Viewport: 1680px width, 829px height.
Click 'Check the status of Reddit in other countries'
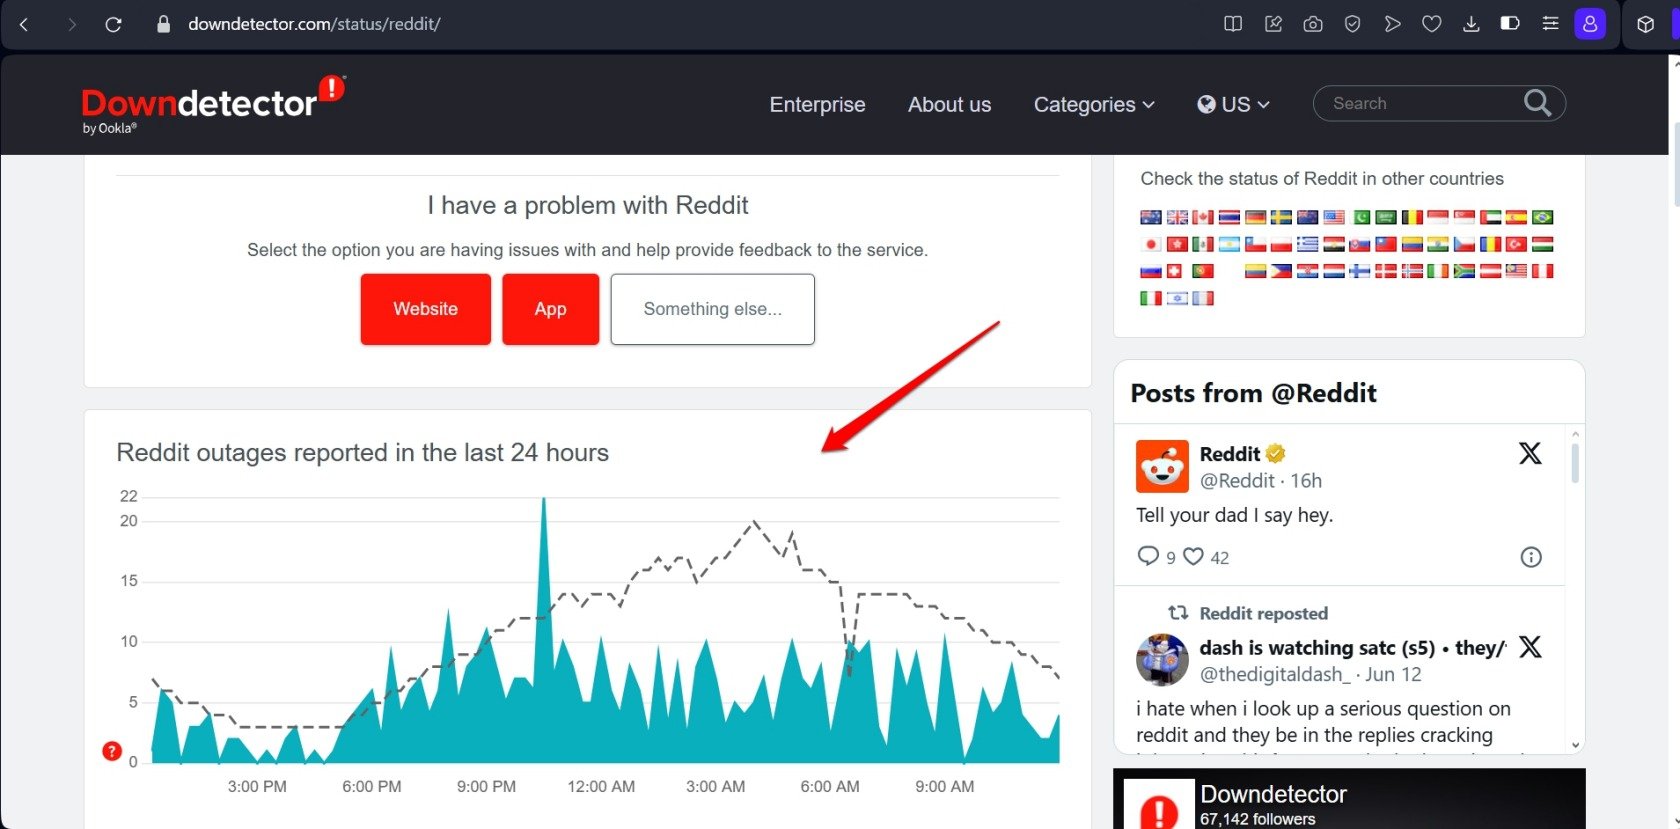[1322, 179]
